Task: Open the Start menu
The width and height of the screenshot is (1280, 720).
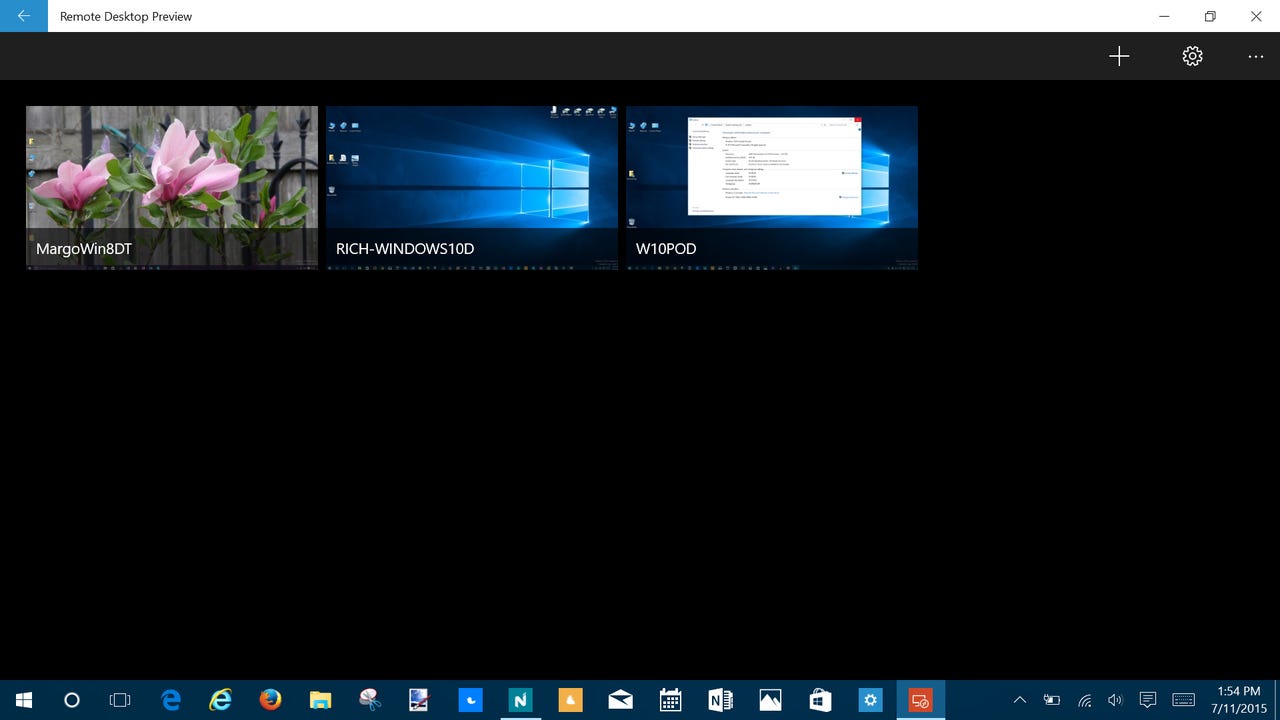Action: [21, 699]
